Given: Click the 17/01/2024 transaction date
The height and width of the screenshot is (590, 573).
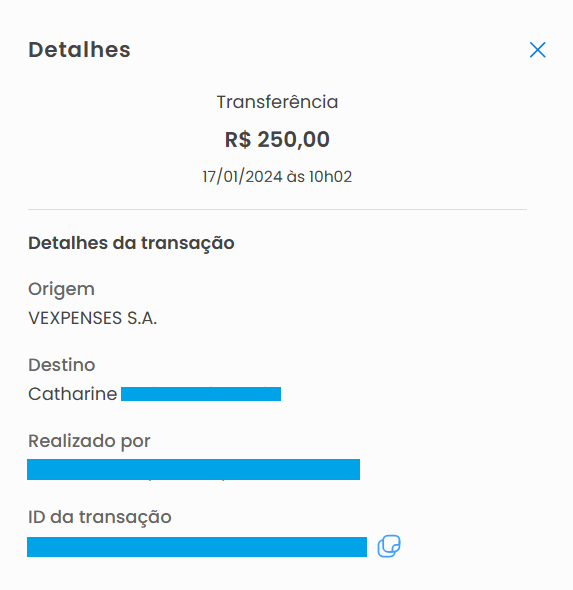Looking at the screenshot, I should tap(242, 176).
